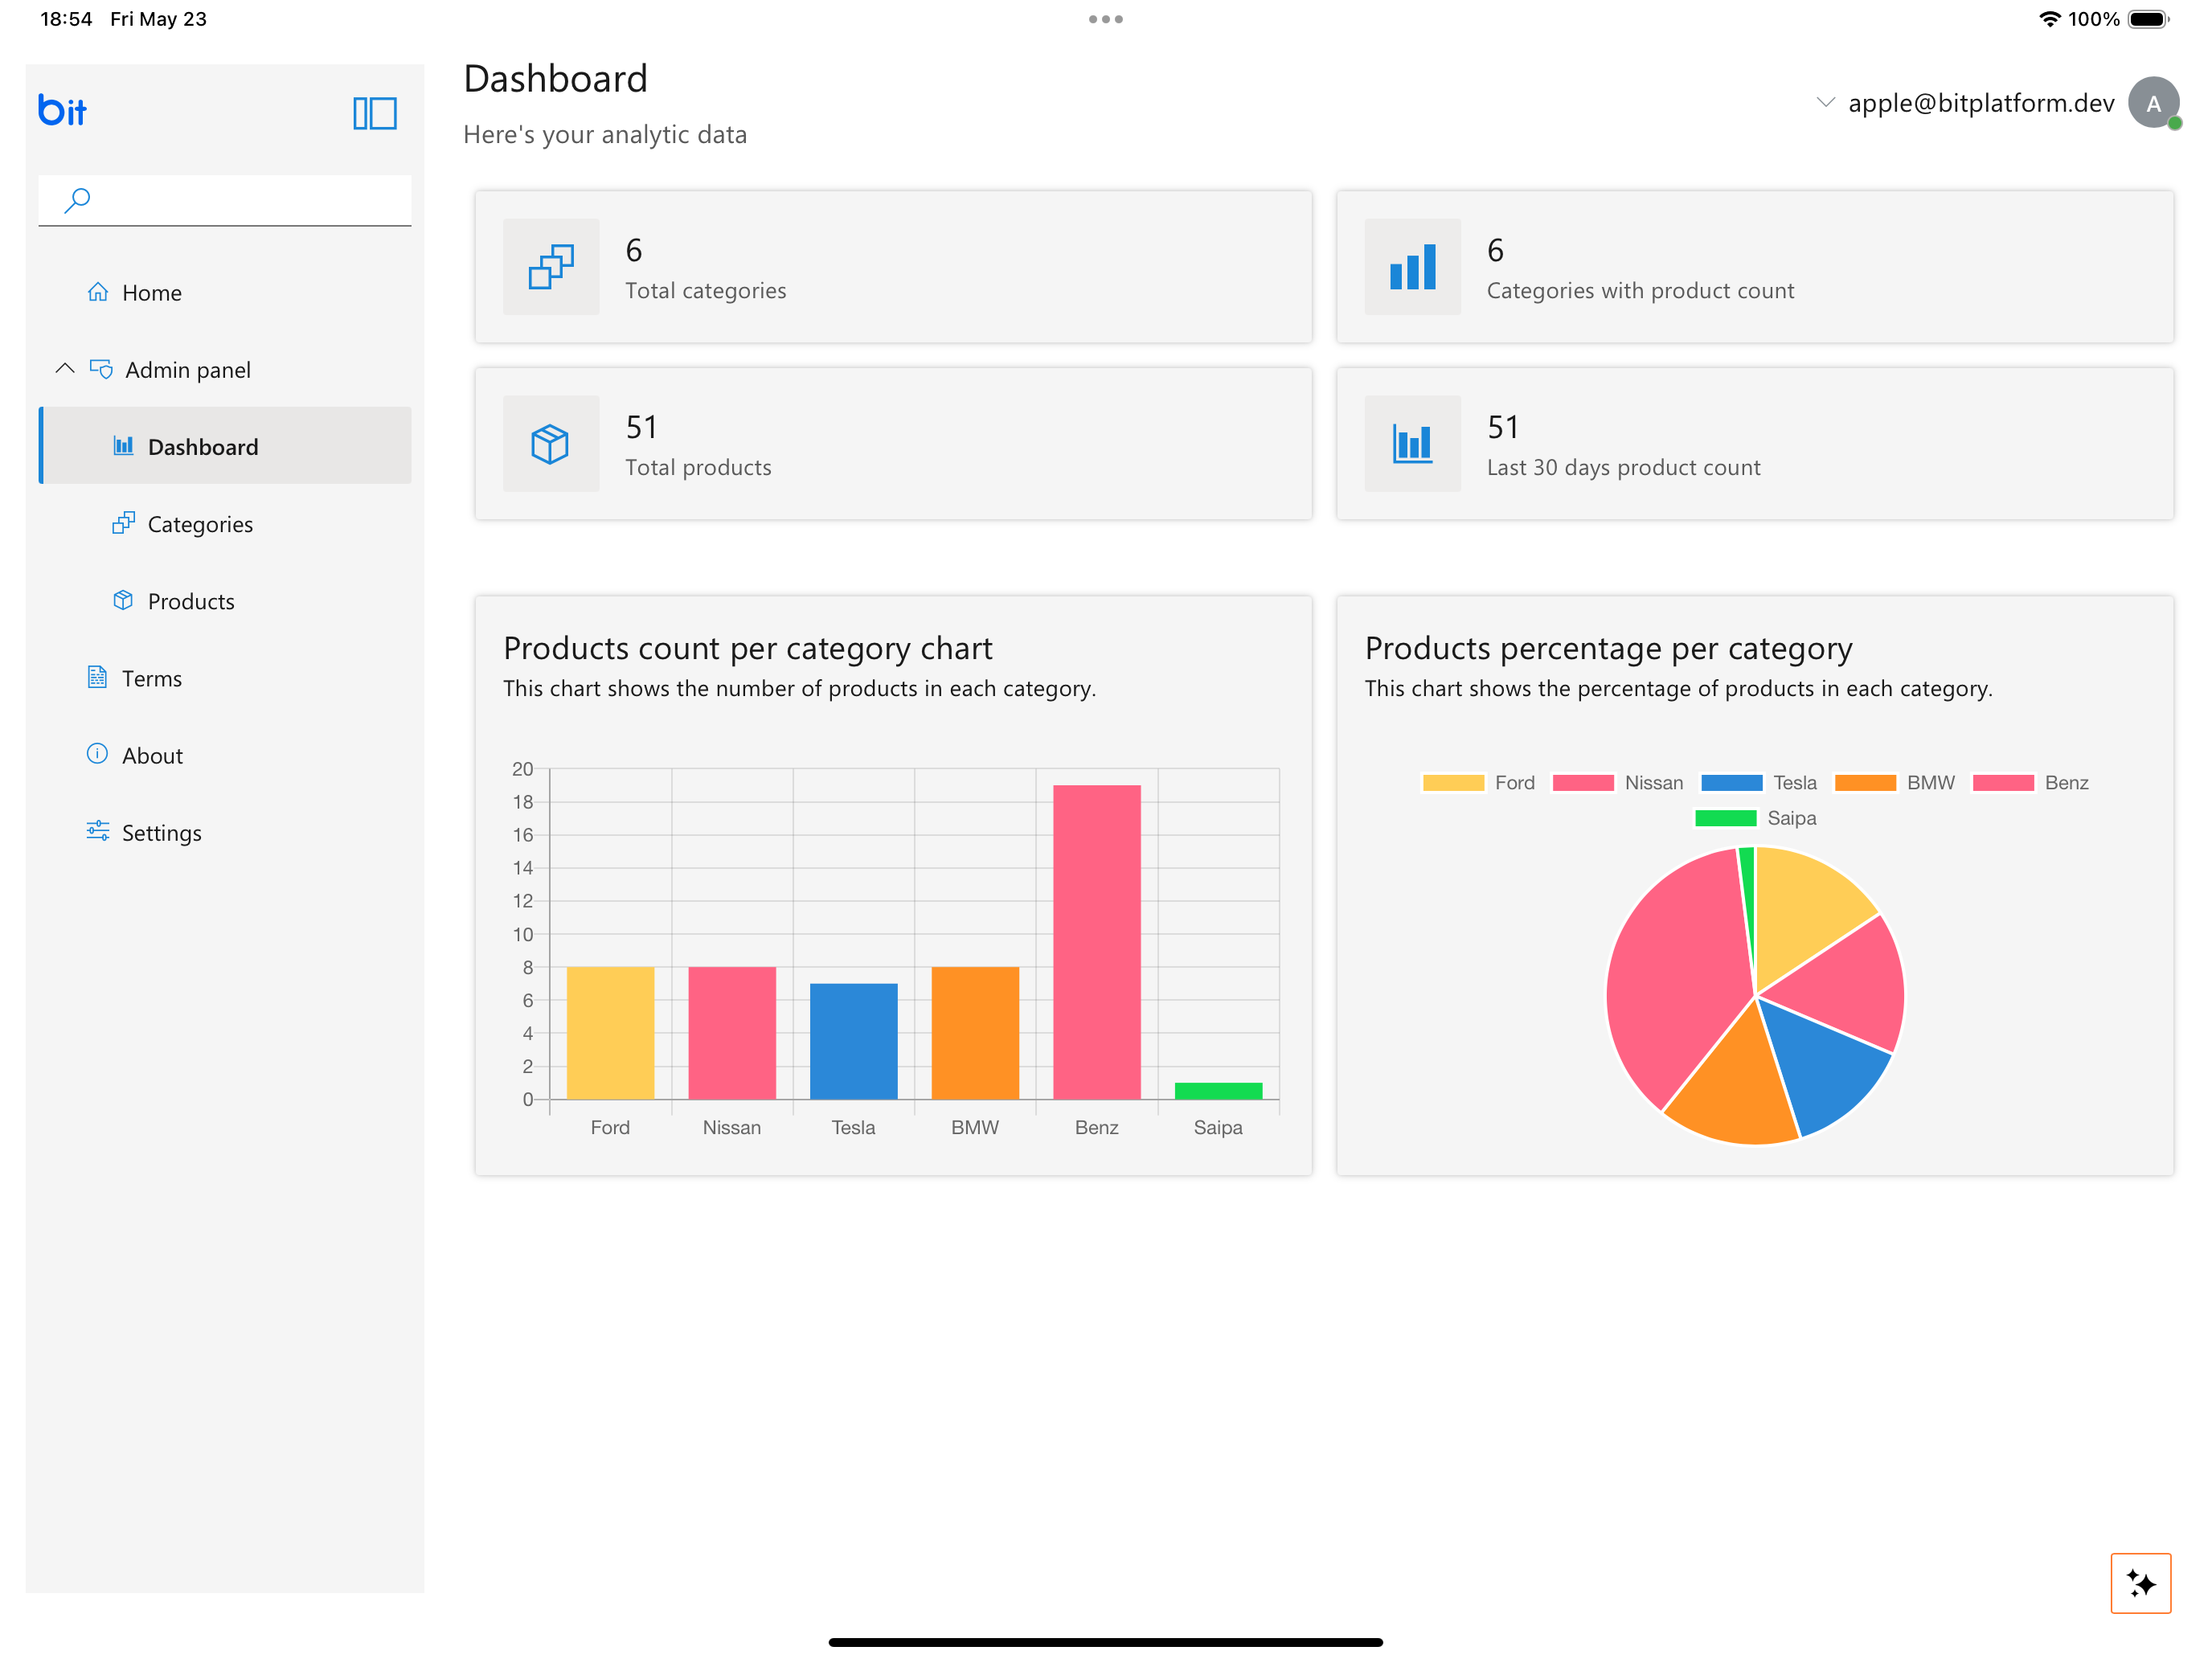Click the Terms document icon
The width and height of the screenshot is (2212, 1659).
coord(97,677)
